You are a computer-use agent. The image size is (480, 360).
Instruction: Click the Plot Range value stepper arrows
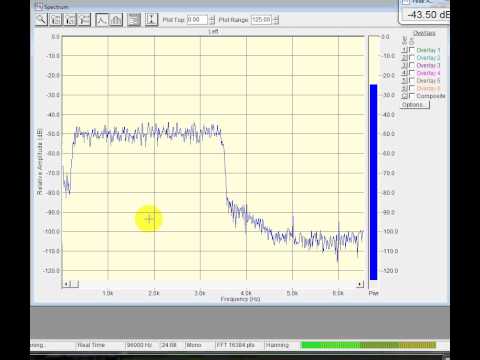point(276,20)
